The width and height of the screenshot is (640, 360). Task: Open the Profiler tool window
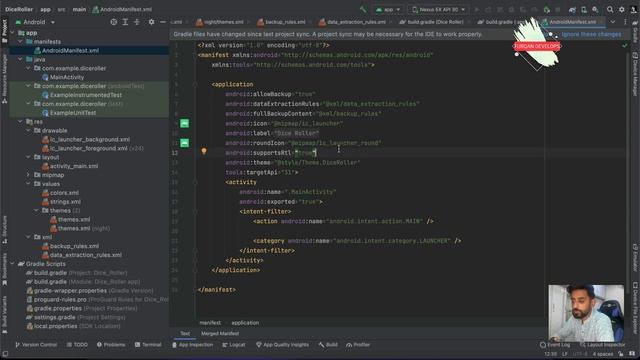click(x=358, y=345)
